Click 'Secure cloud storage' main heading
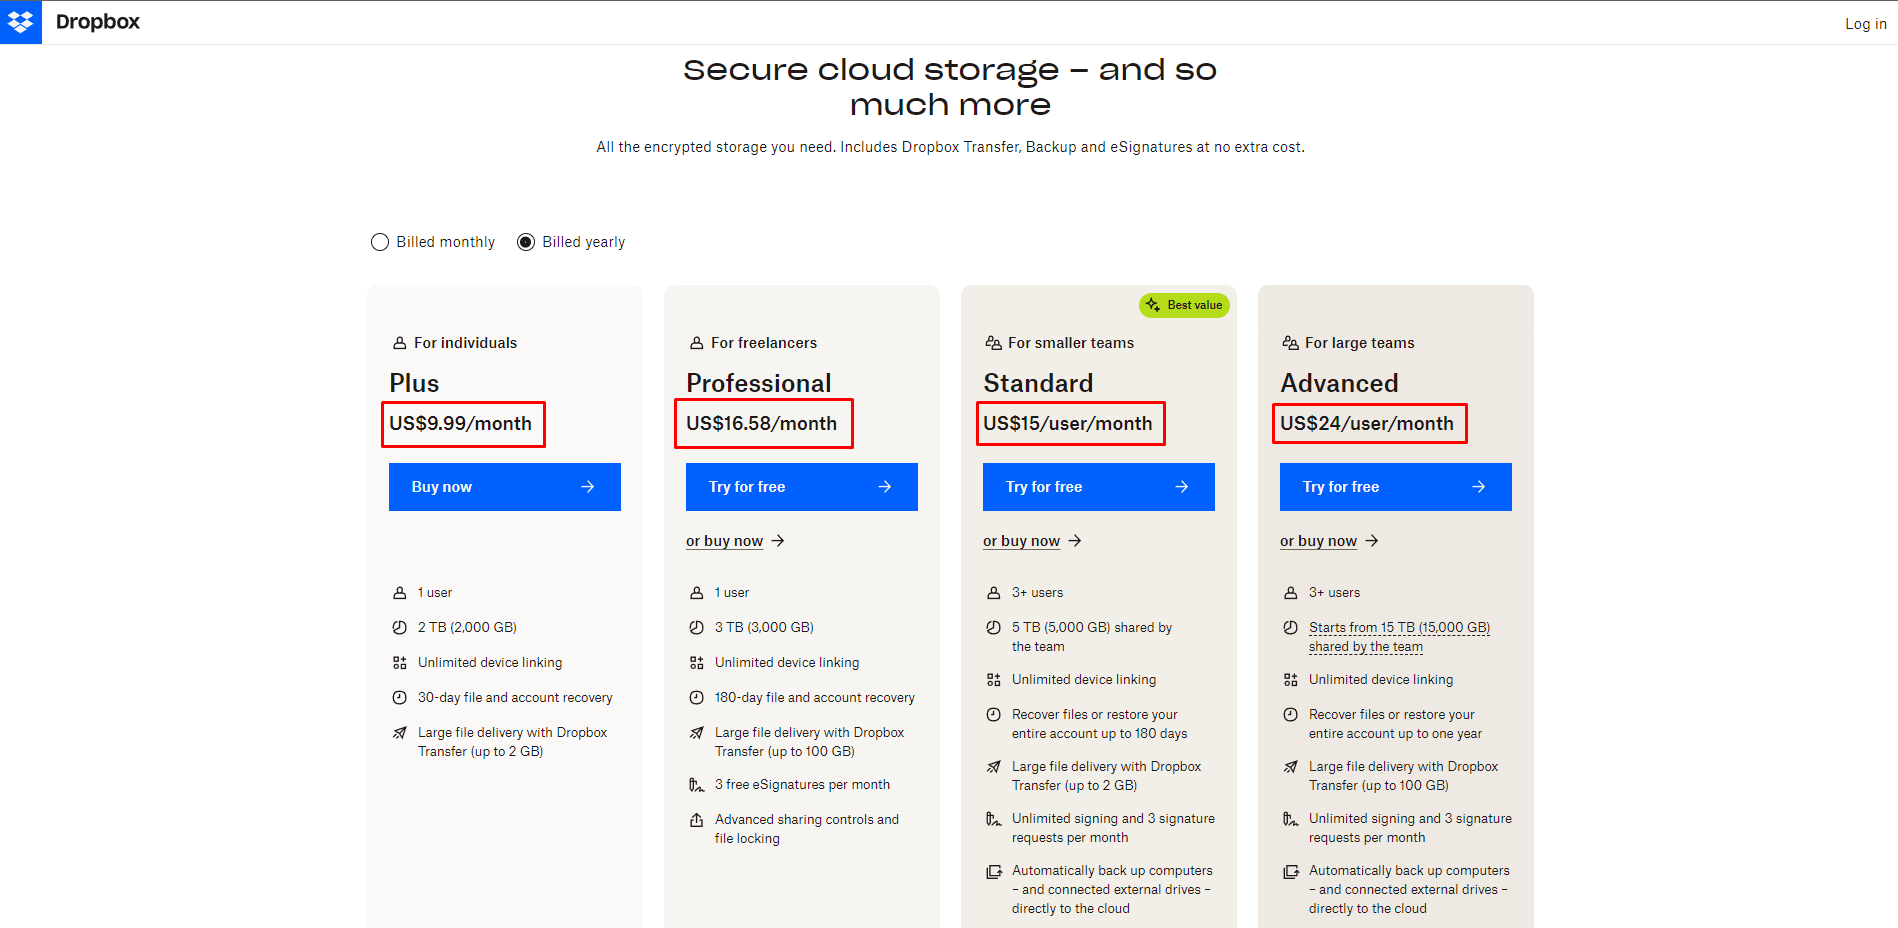This screenshot has height=928, width=1898. click(950, 87)
